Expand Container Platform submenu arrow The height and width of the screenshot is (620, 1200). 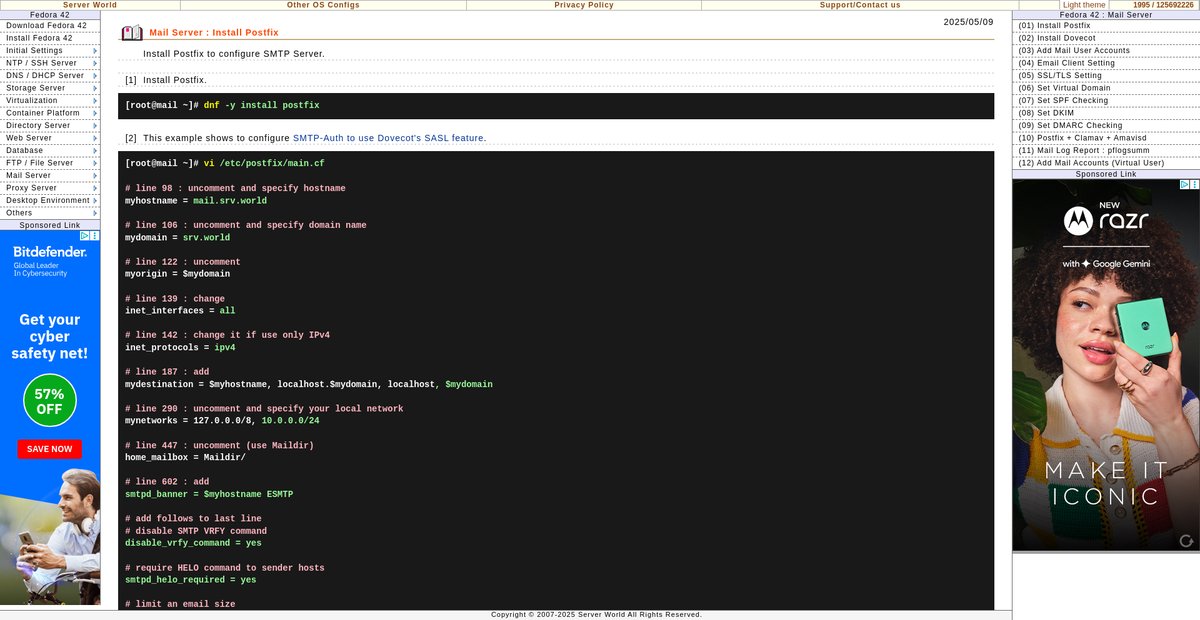pos(95,113)
